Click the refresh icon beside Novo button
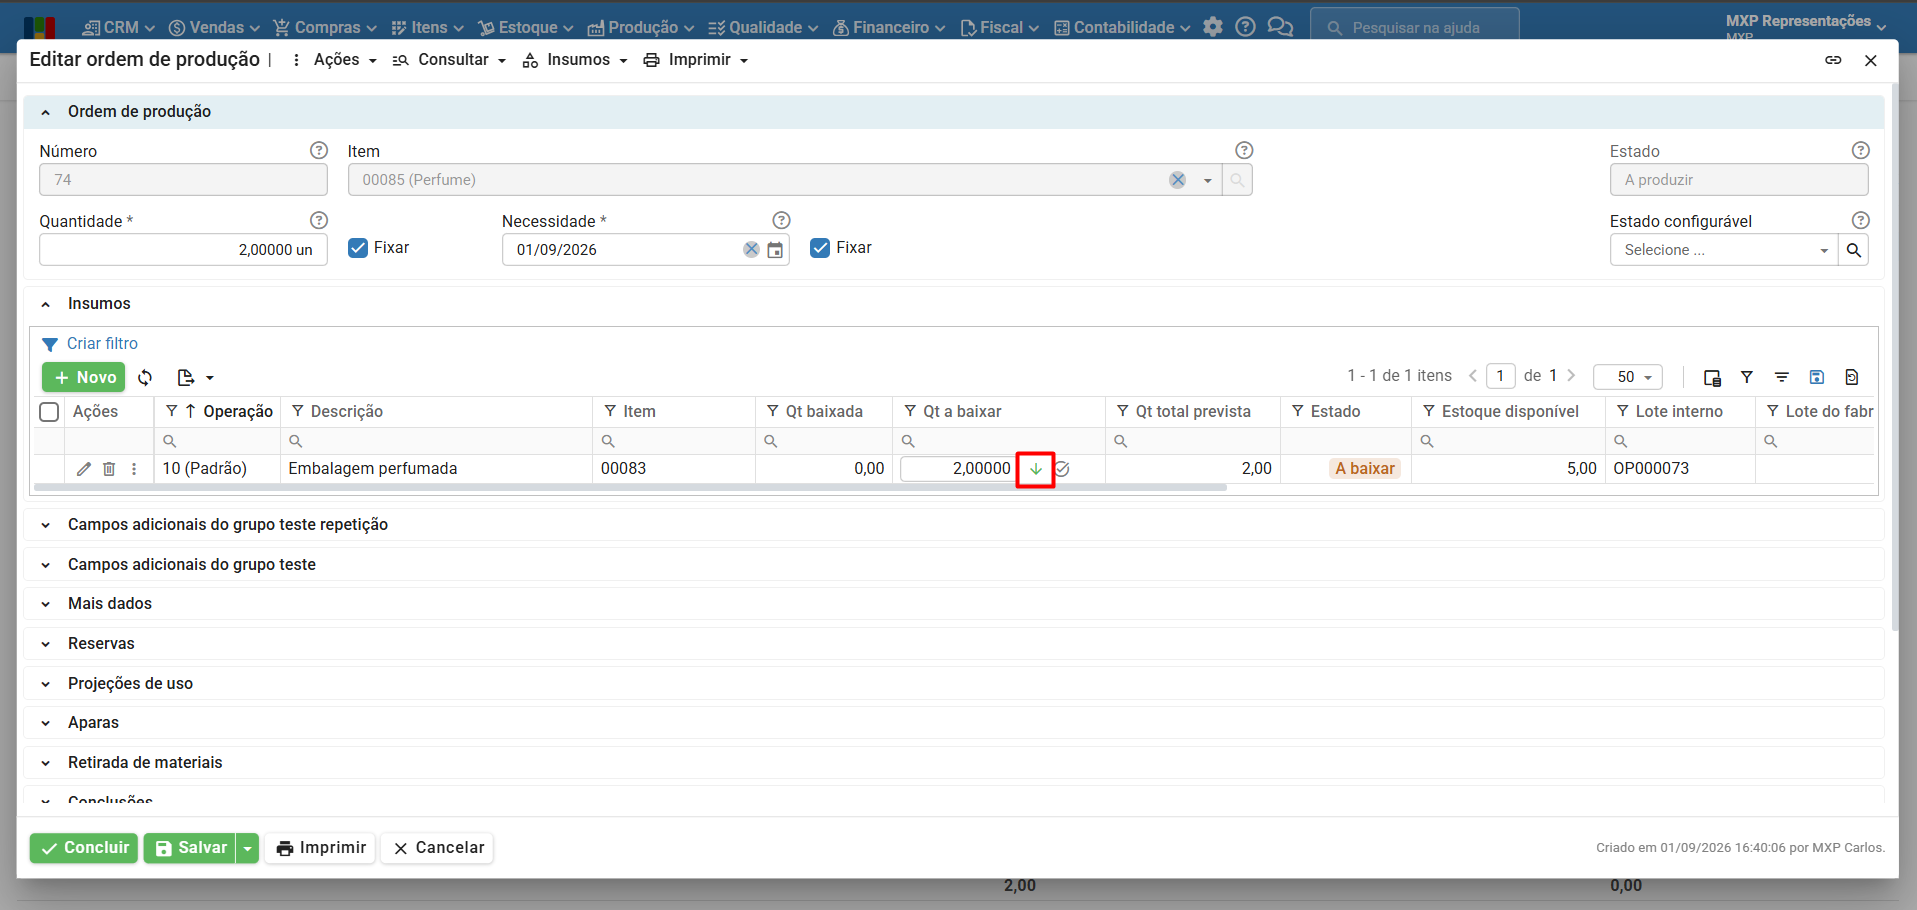This screenshot has width=1917, height=910. [145, 377]
